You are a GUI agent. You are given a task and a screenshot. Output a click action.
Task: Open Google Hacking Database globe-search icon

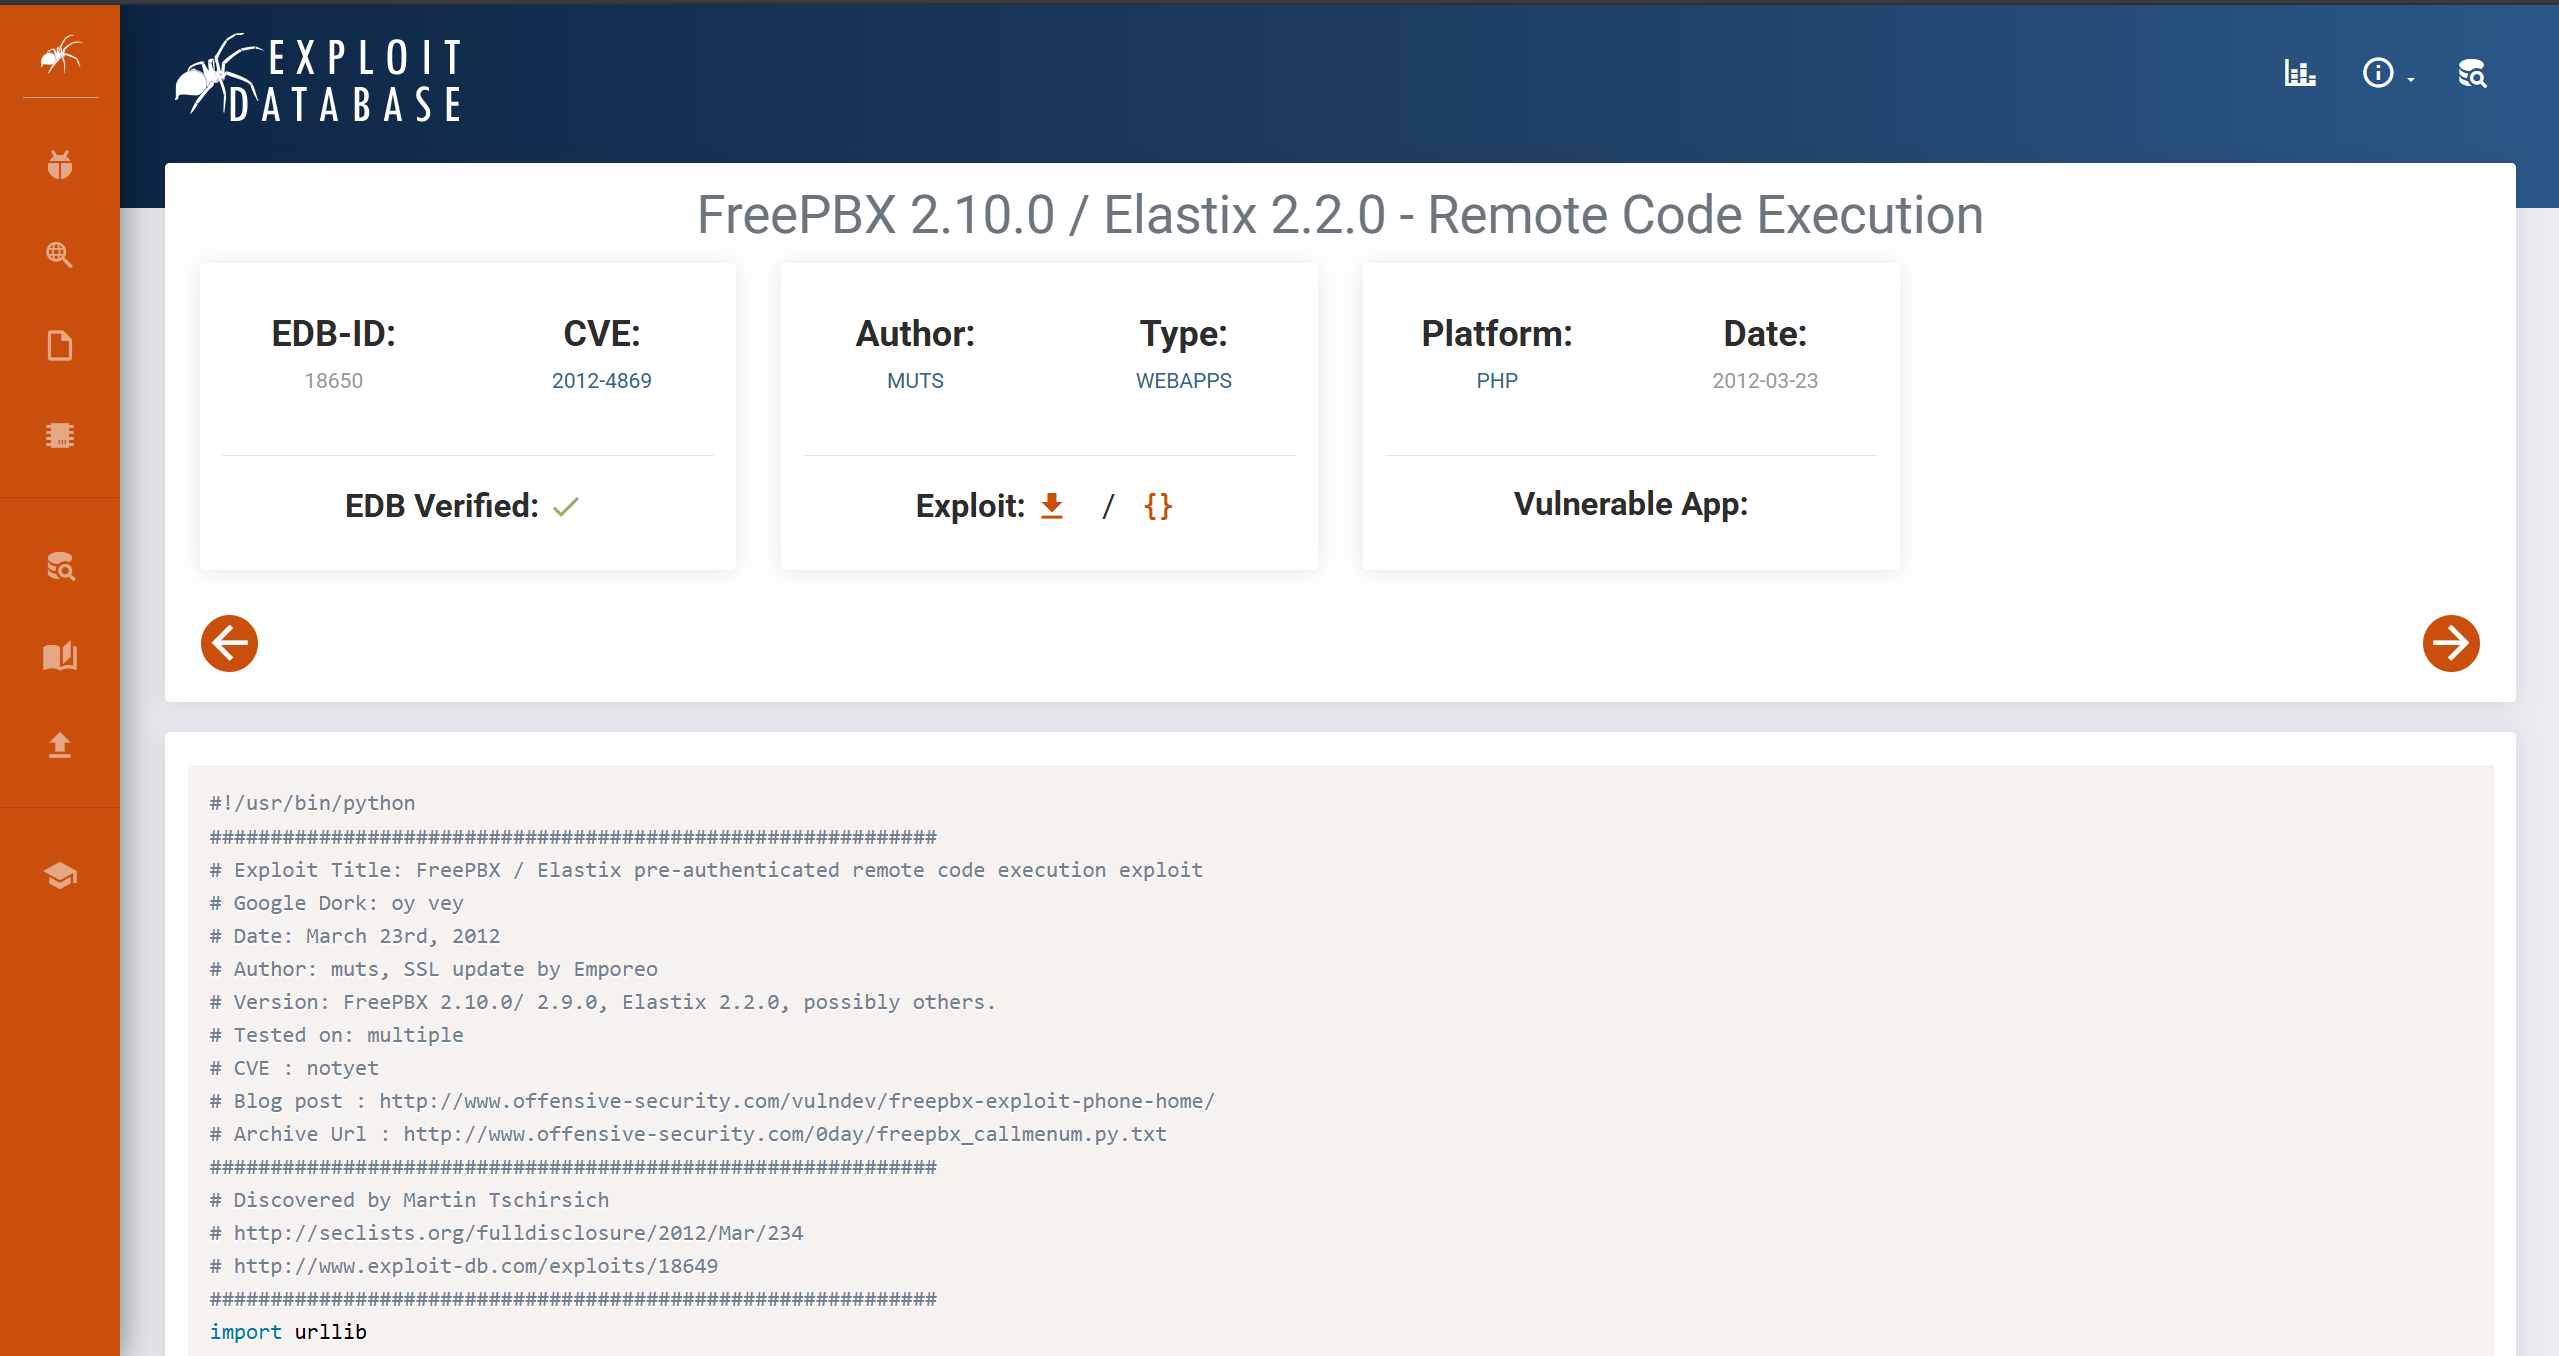60,254
